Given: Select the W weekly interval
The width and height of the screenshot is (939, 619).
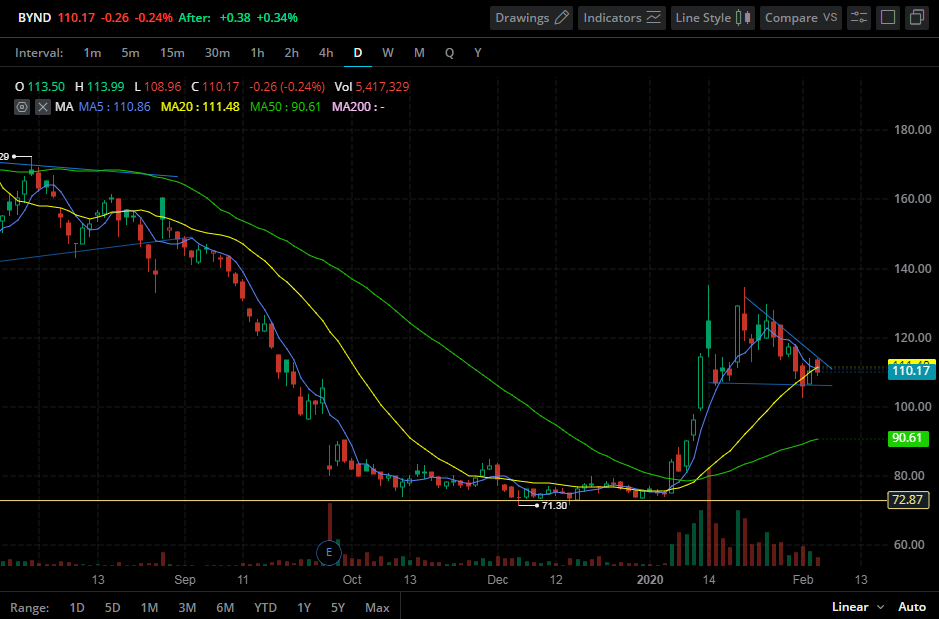Looking at the screenshot, I should tap(388, 53).
